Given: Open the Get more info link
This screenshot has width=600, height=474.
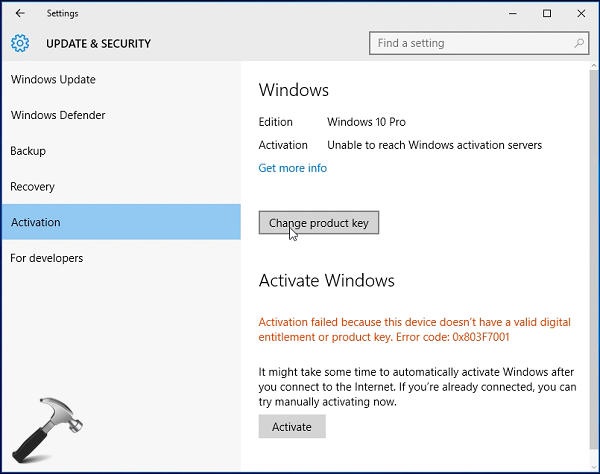Looking at the screenshot, I should click(293, 168).
